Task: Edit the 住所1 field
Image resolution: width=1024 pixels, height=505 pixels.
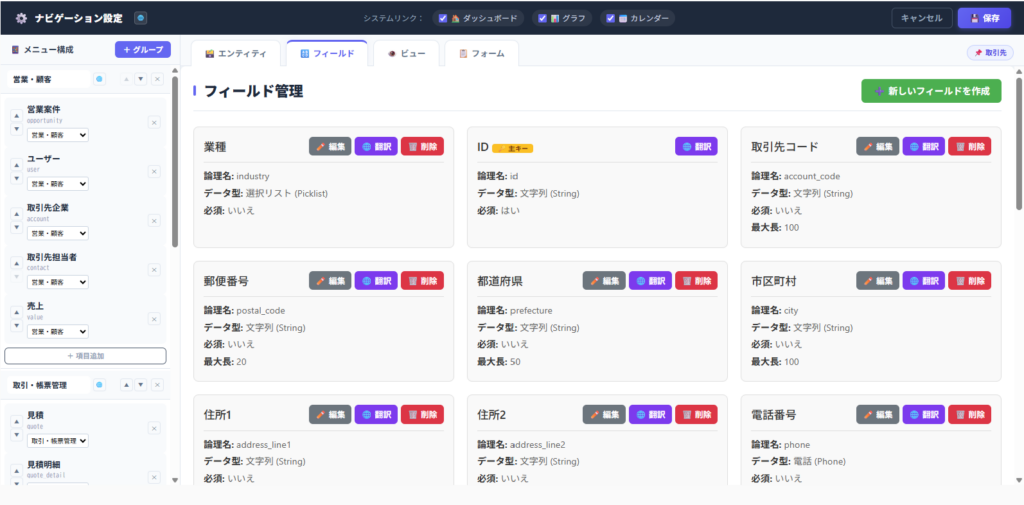Action: pos(330,414)
